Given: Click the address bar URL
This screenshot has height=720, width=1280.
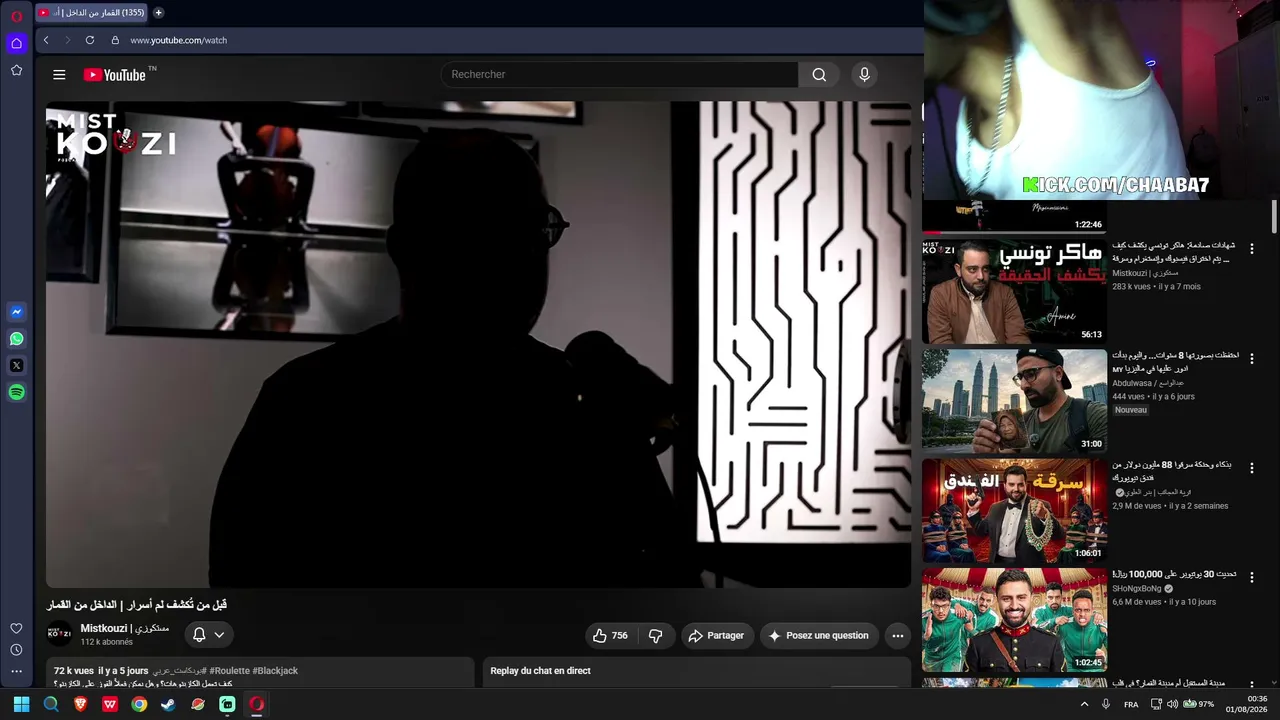Looking at the screenshot, I should coord(179,40).
